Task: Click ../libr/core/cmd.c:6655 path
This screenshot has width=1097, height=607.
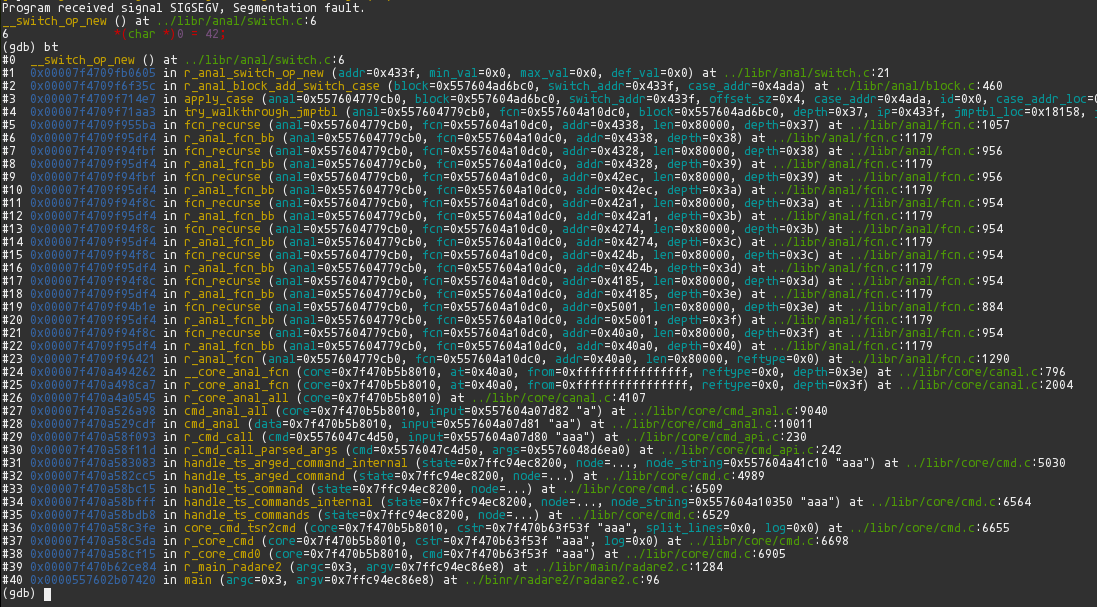Action: tap(929, 528)
